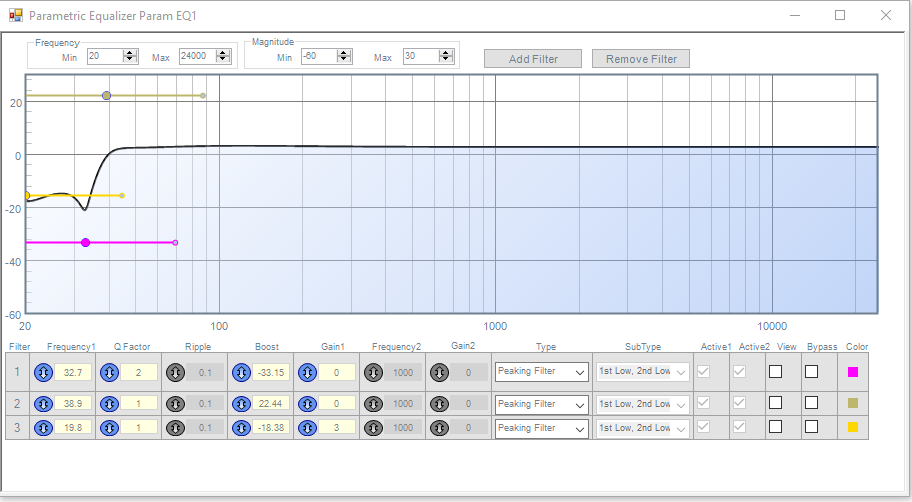Open Type dropdown for filter 2

[x=542, y=404]
